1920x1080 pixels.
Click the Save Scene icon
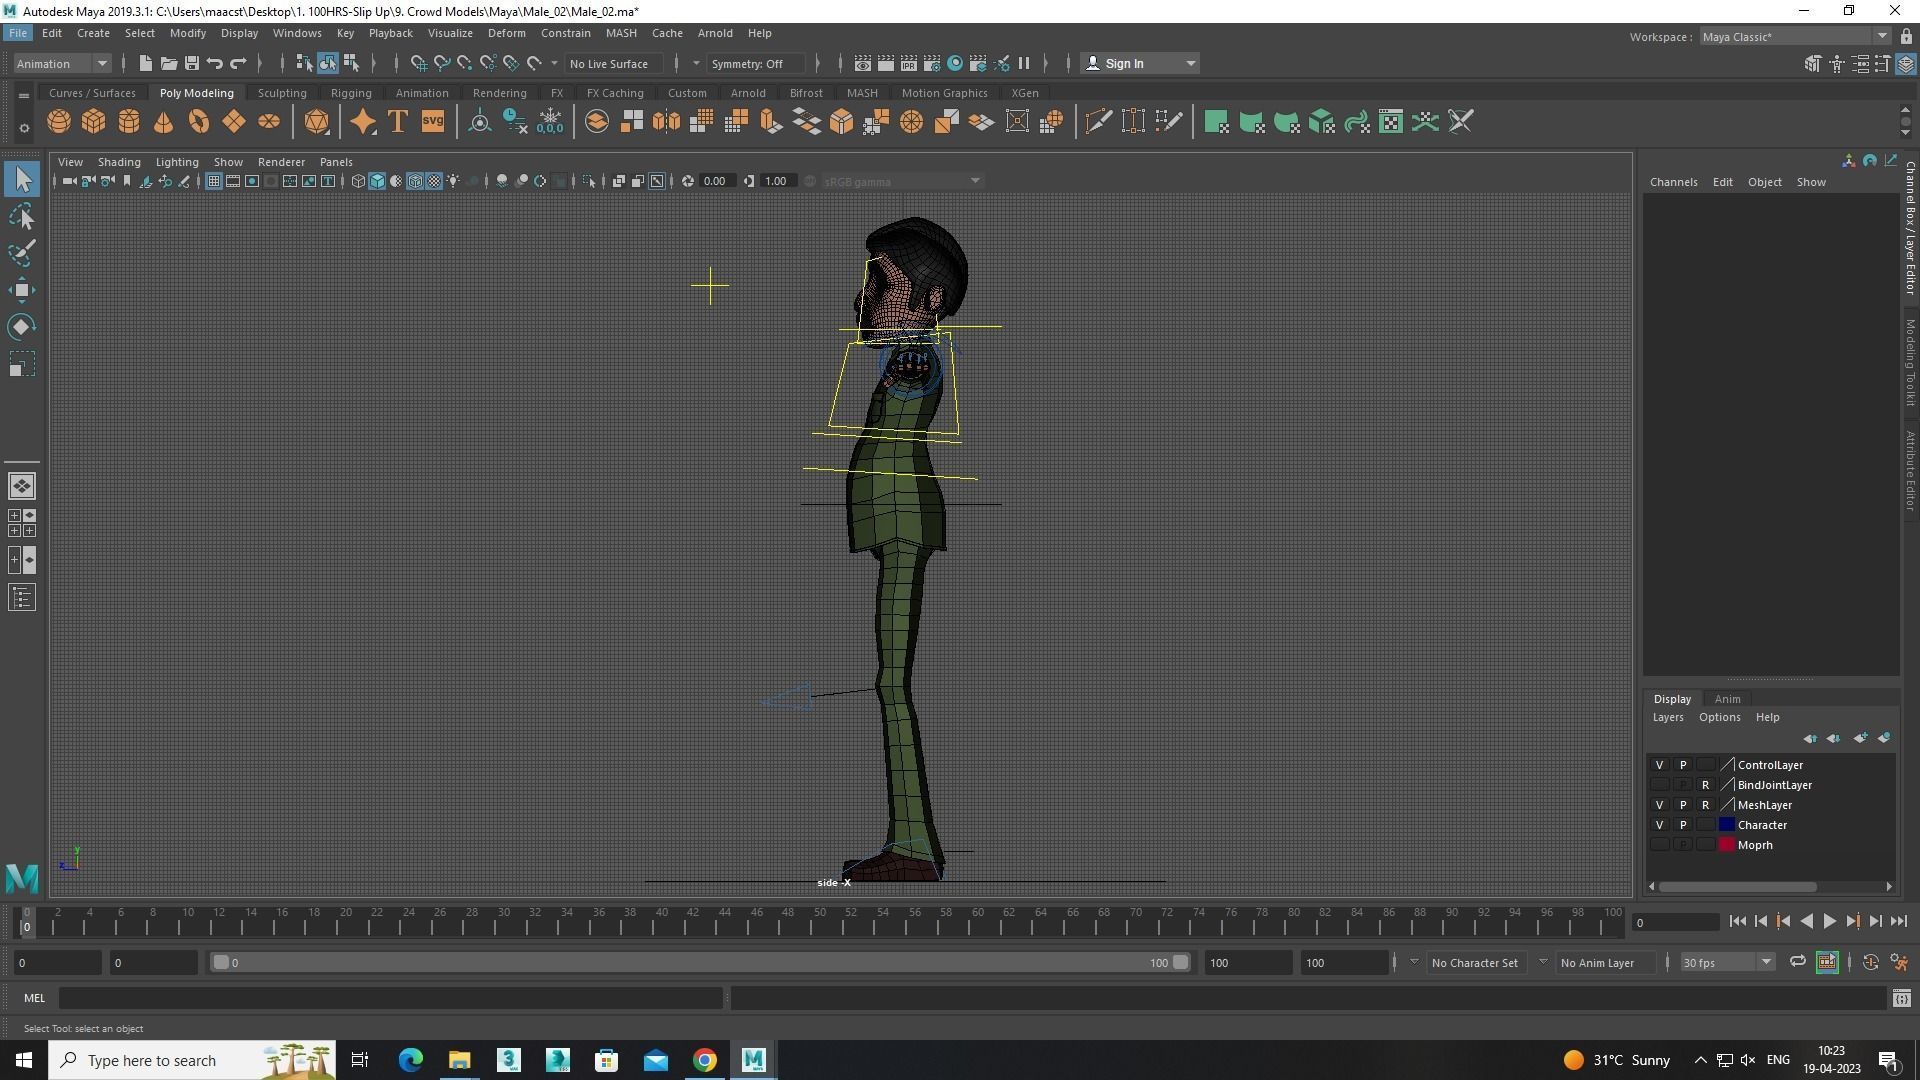pyautogui.click(x=192, y=63)
